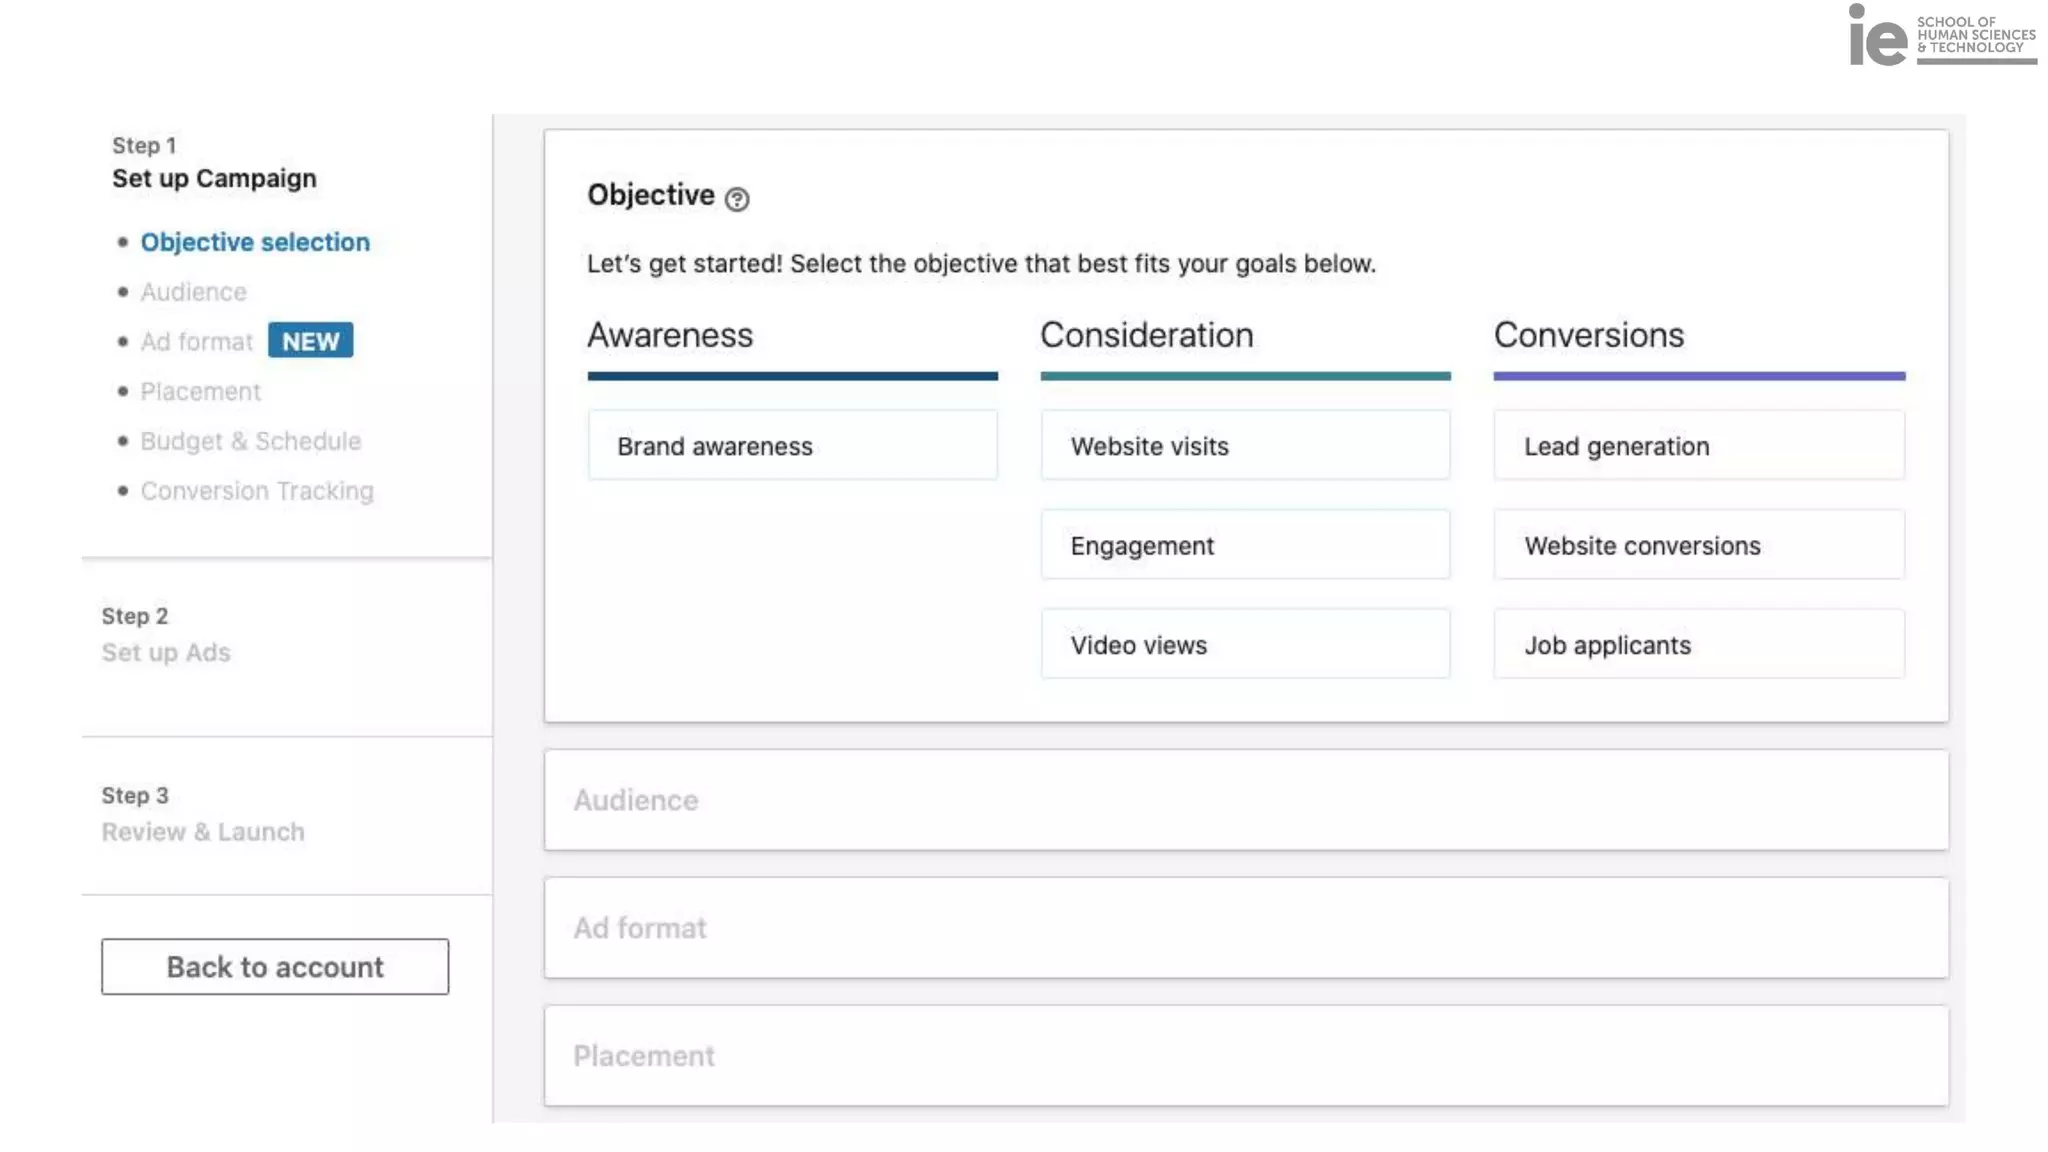Click the NEW badge beside Ad format

pyautogui.click(x=310, y=341)
